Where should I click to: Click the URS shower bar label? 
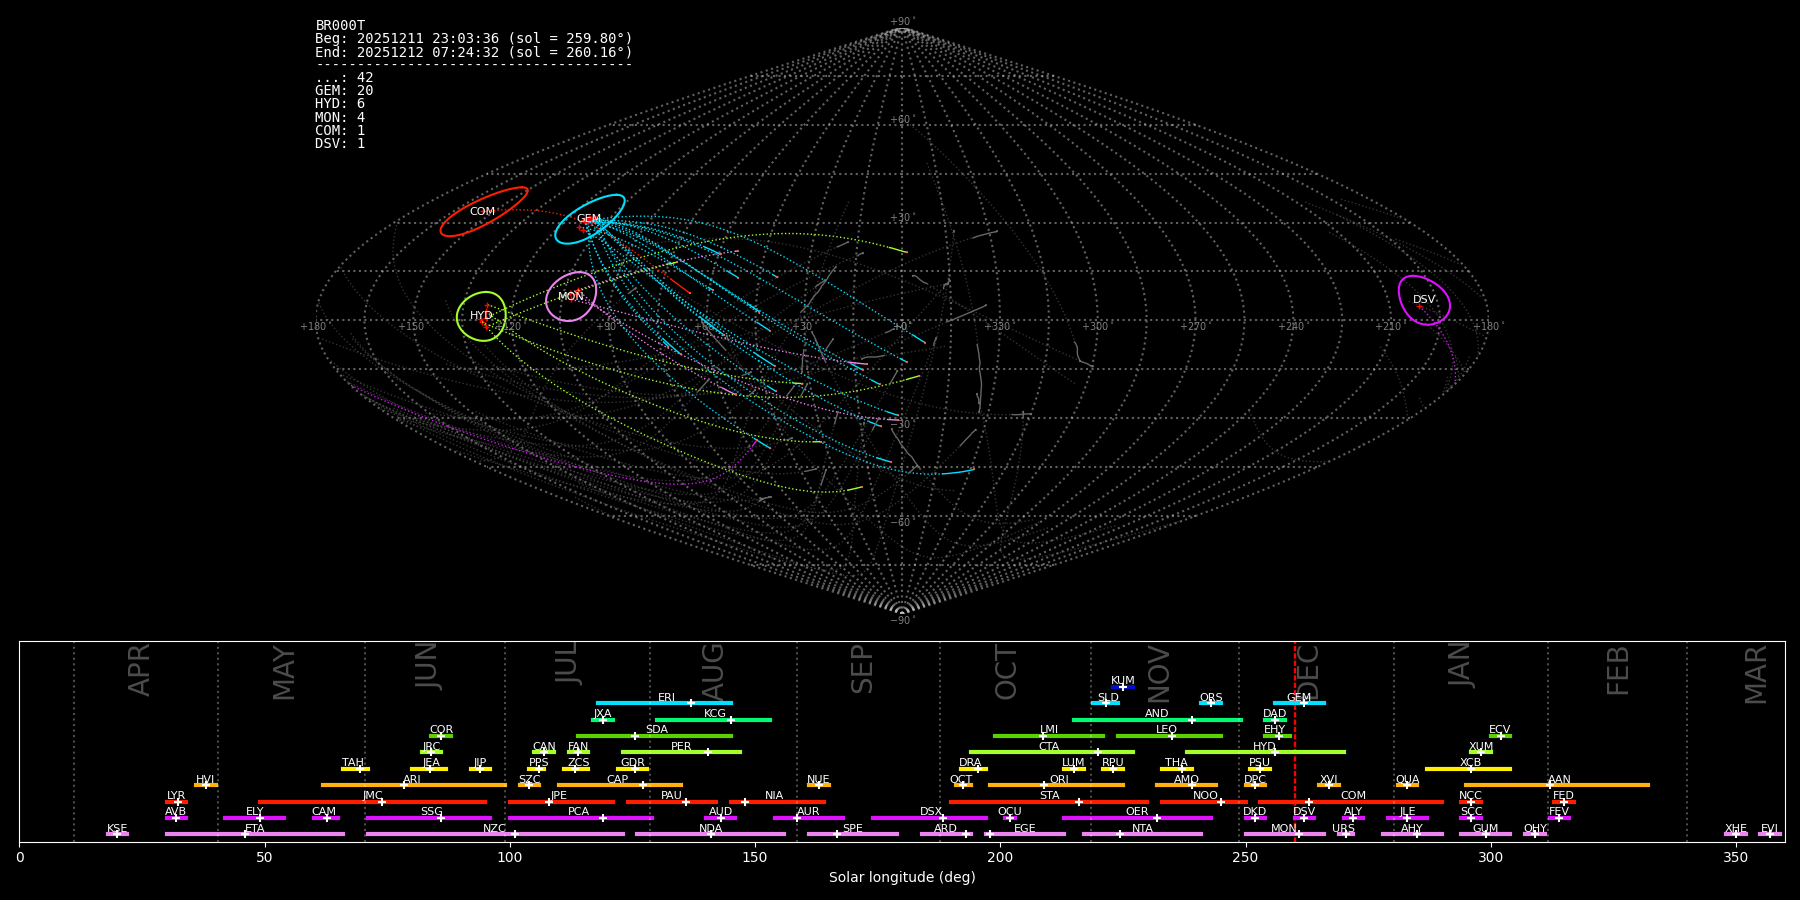click(1344, 828)
